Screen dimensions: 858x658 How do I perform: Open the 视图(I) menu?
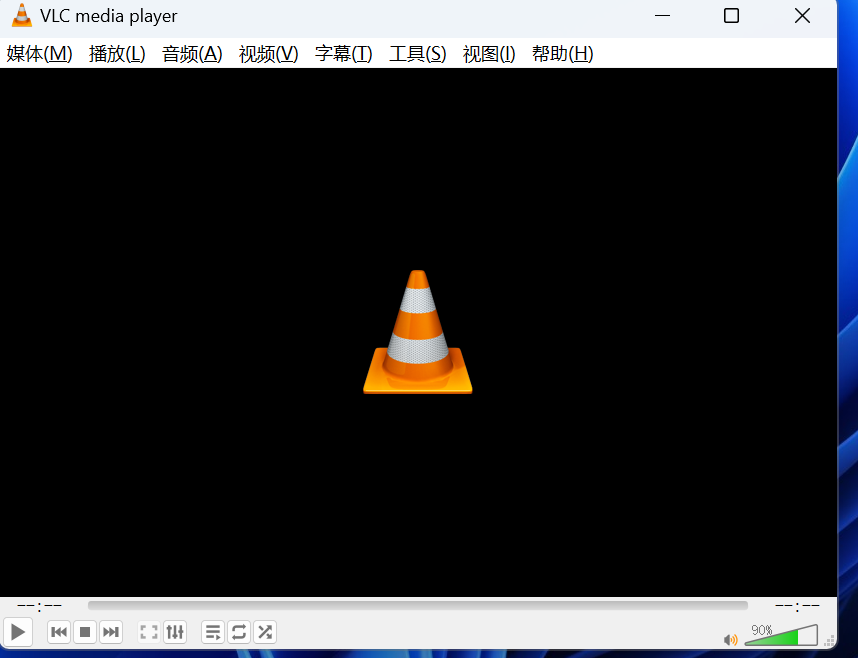489,54
